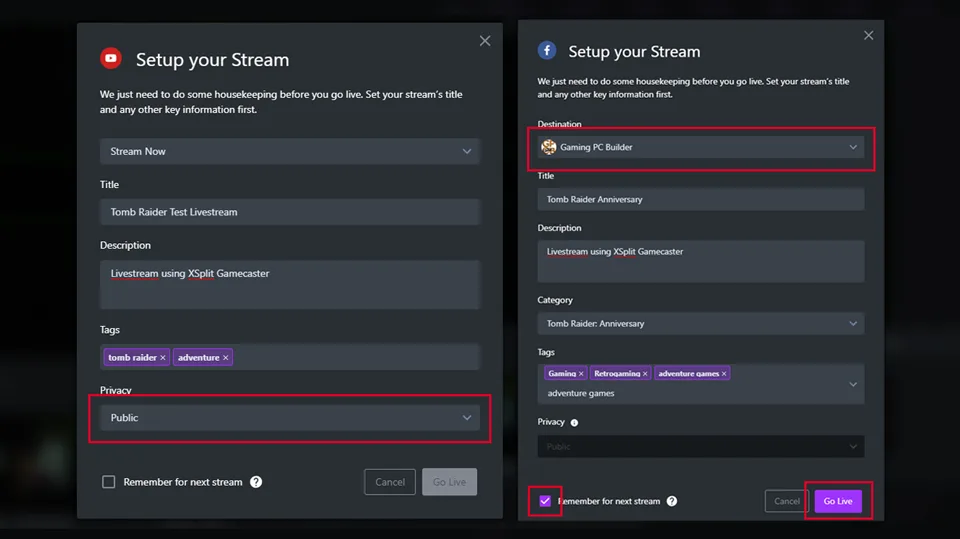Click the Facebook logo icon in the right dialog
The height and width of the screenshot is (539, 960).
coord(547,50)
